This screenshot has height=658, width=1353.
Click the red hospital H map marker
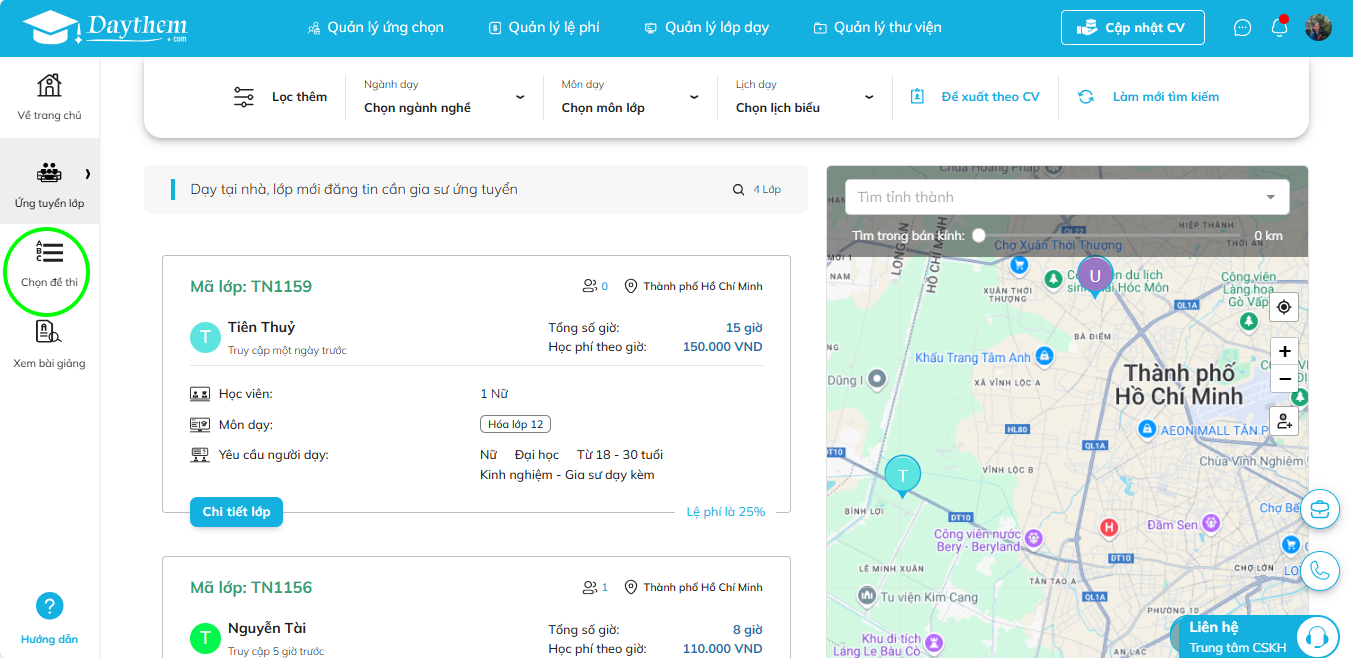click(1108, 527)
